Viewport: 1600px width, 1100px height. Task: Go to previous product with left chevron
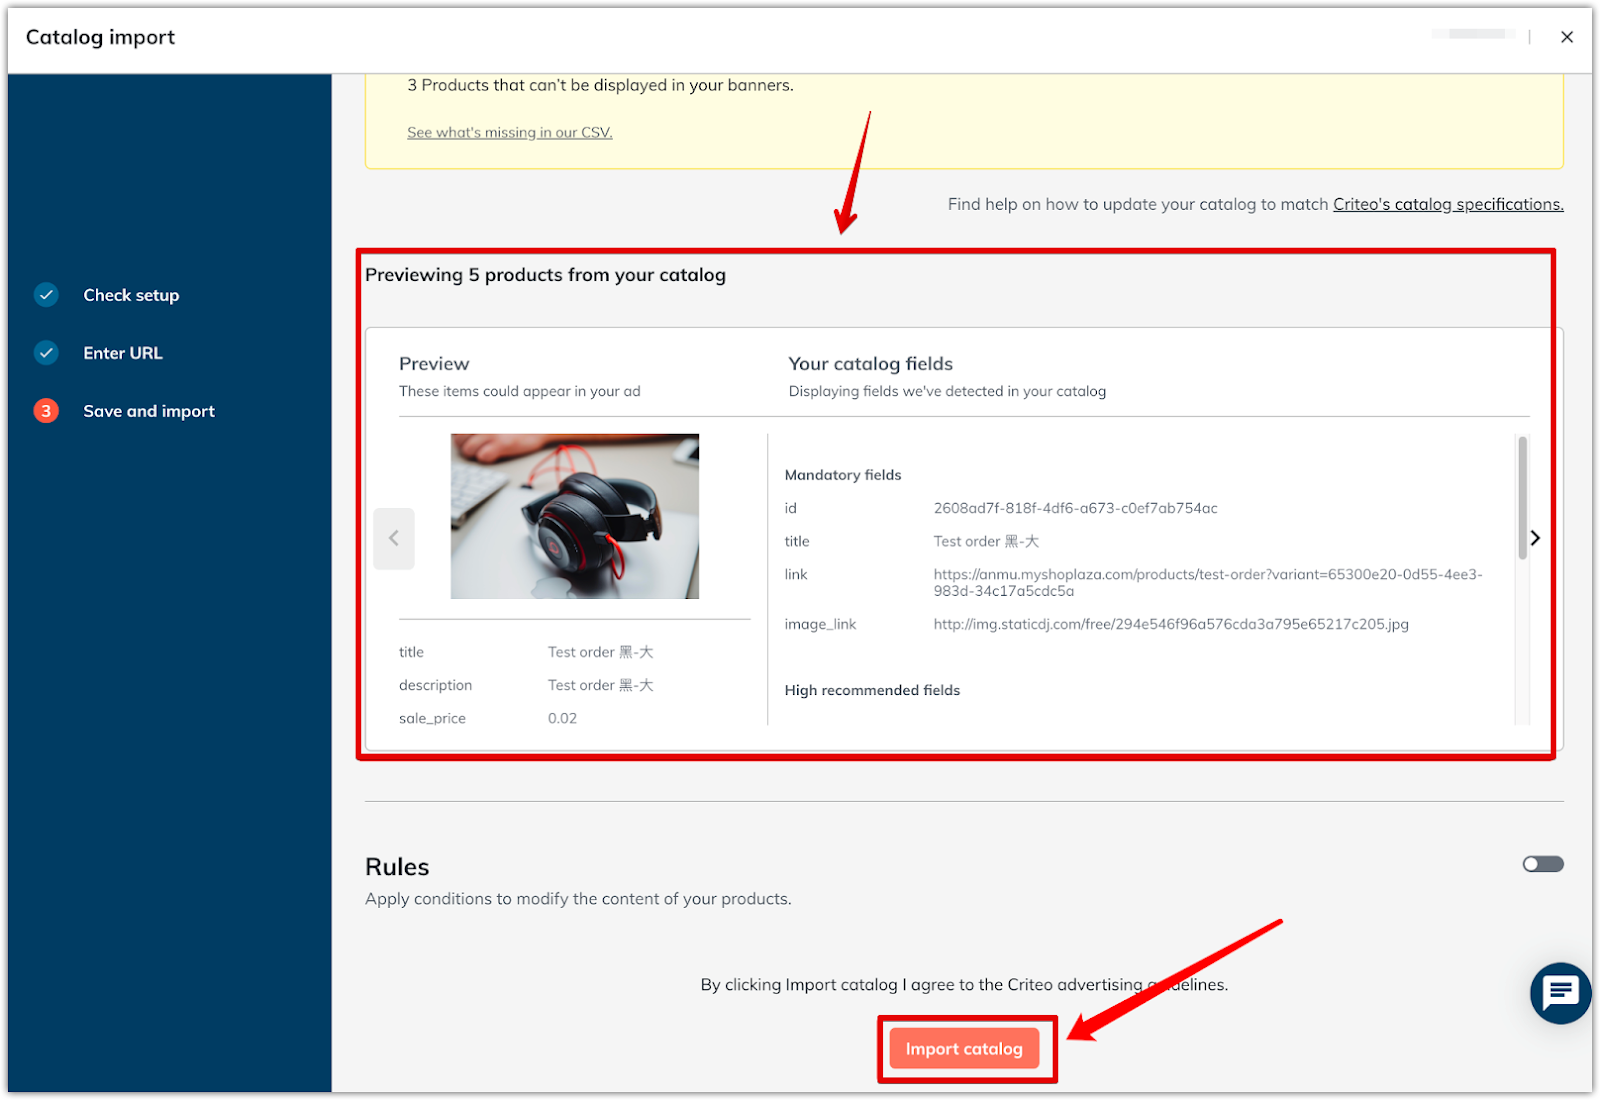(394, 538)
